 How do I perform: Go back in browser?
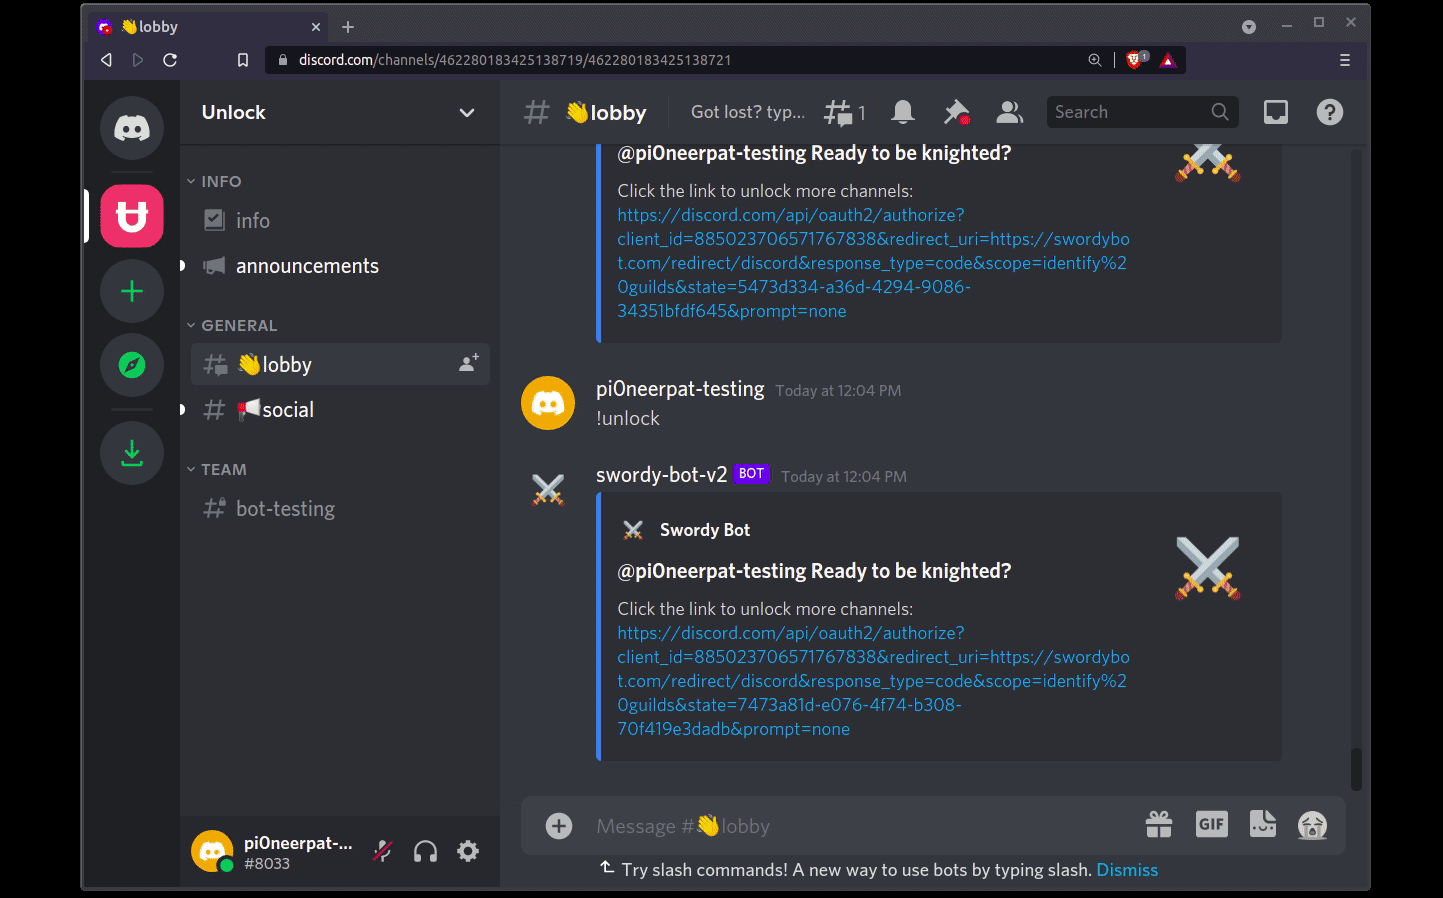[106, 60]
